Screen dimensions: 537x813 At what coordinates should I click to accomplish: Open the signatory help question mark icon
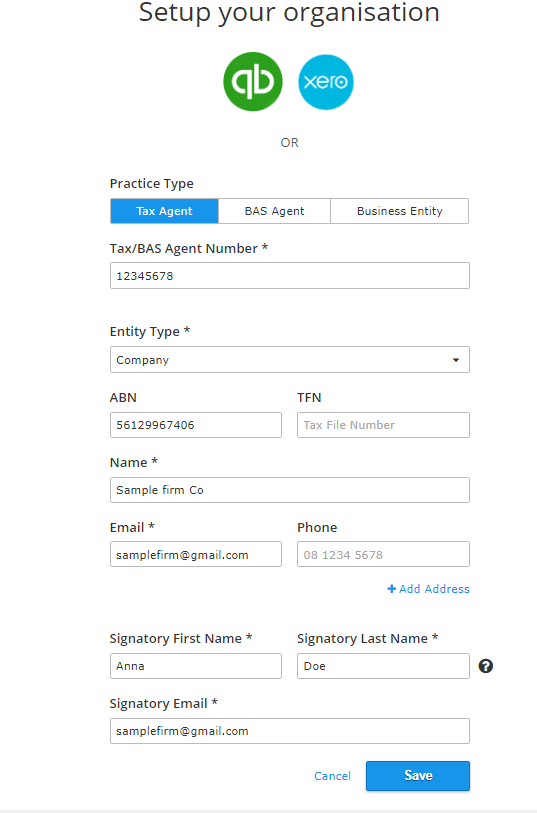[486, 666]
